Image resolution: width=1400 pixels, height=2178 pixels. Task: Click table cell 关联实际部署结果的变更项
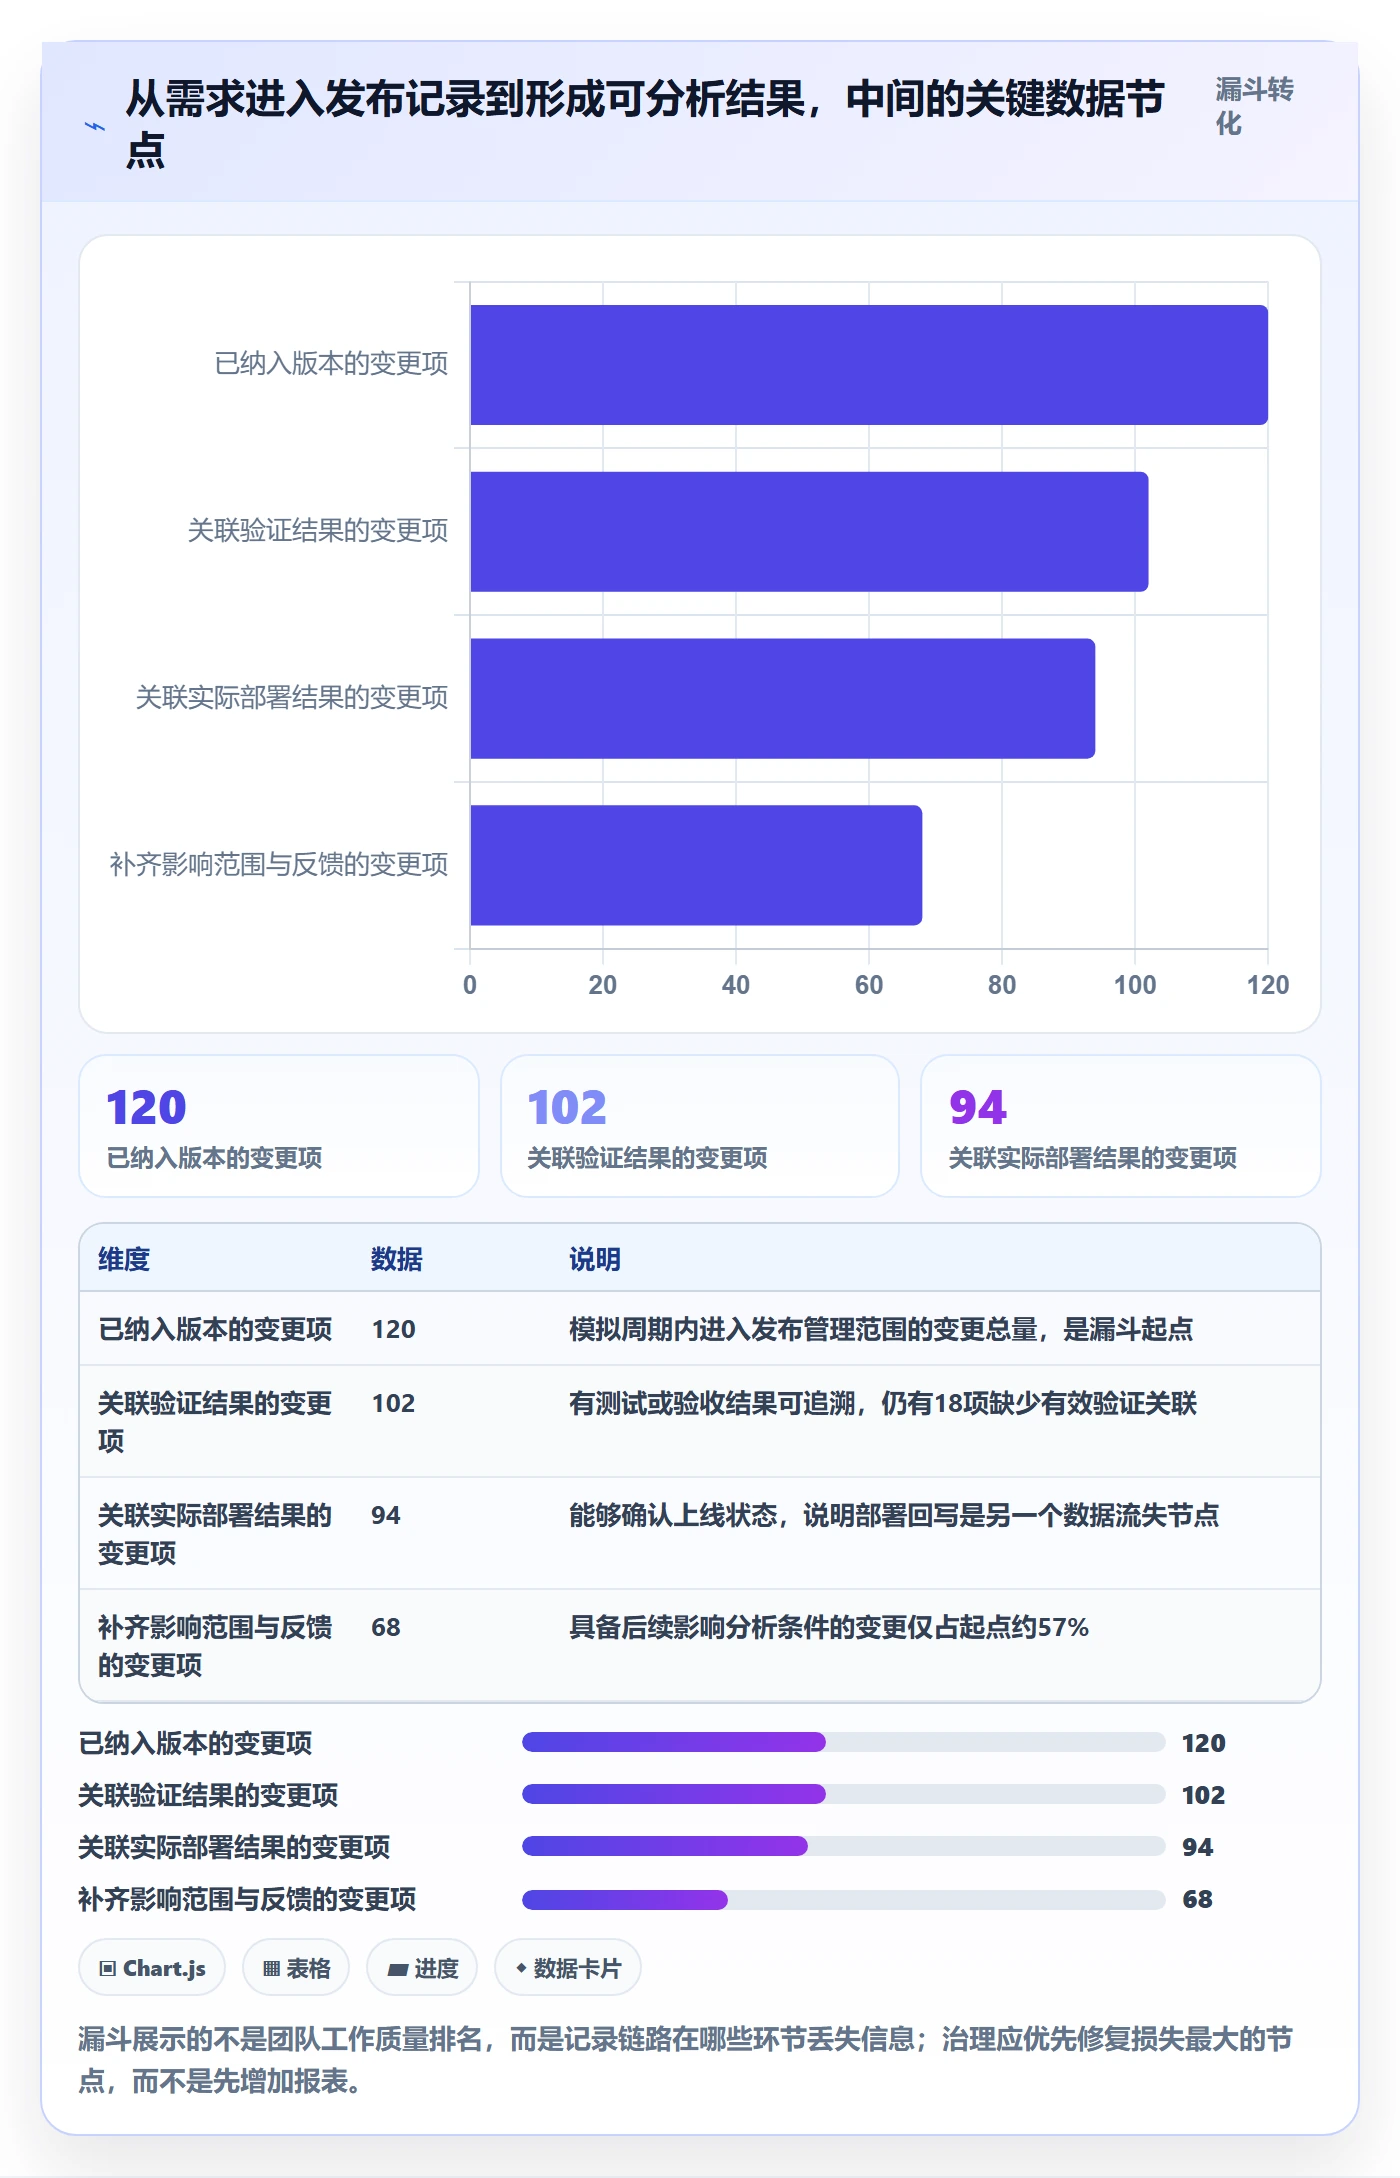[x=215, y=1533]
